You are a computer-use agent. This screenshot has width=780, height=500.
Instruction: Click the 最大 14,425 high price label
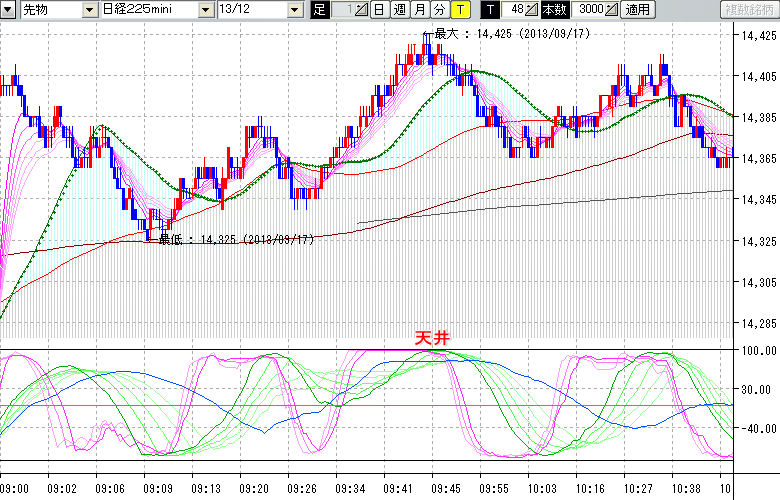coord(500,33)
